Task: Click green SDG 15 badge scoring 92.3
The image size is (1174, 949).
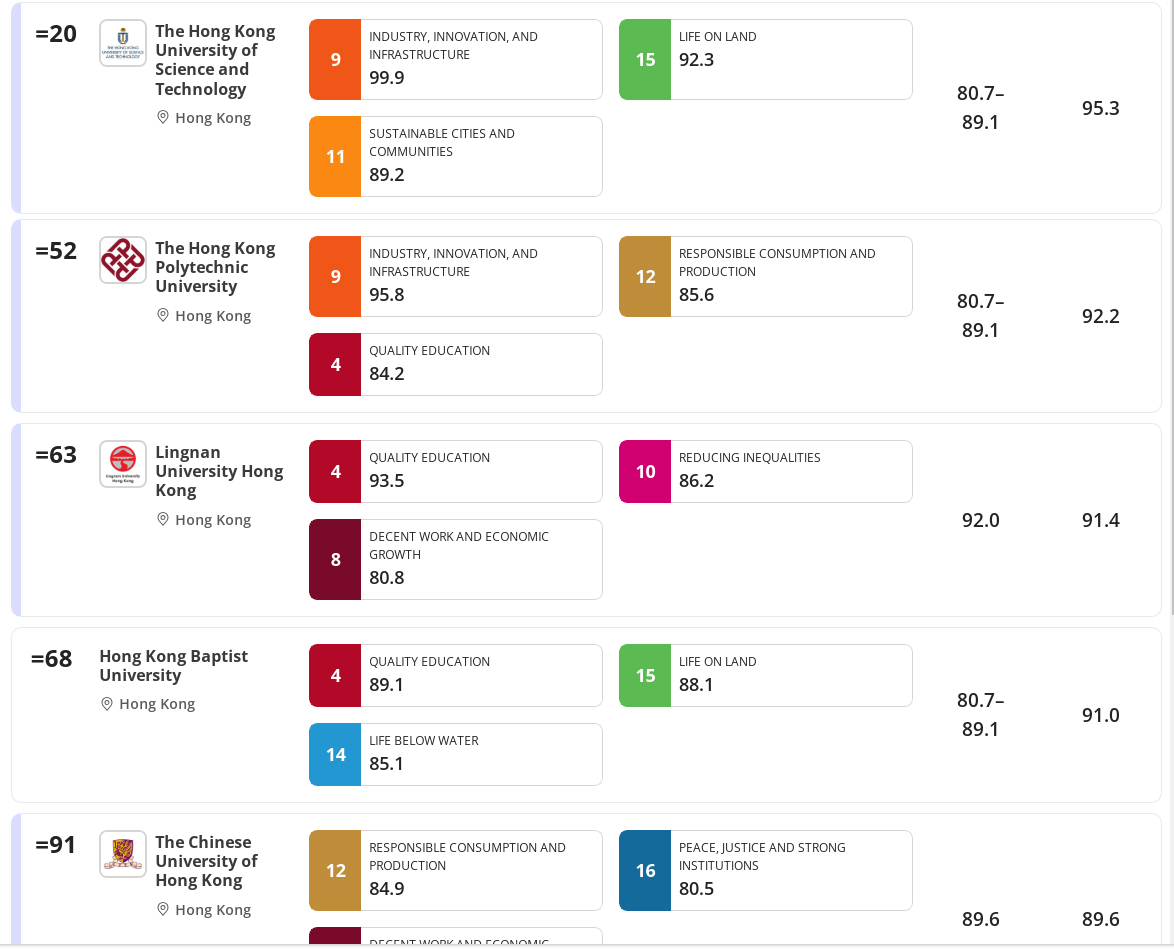Action: pos(645,60)
